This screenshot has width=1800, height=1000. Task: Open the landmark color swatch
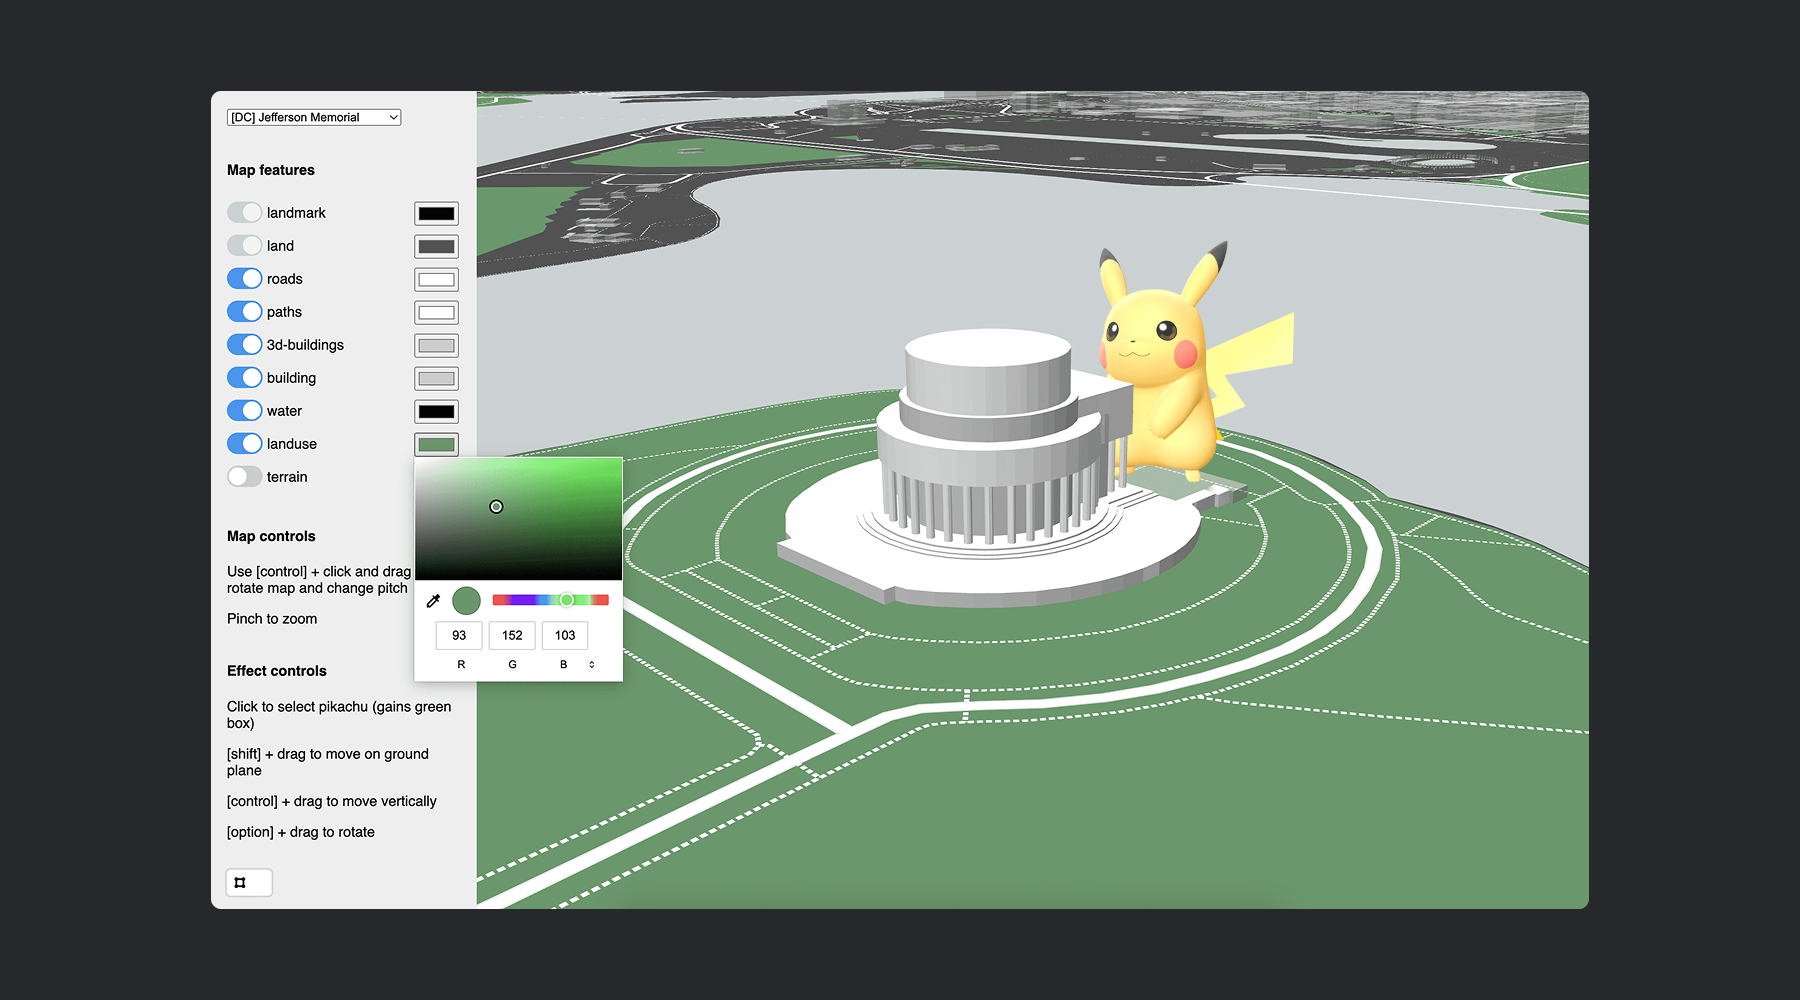tap(436, 214)
